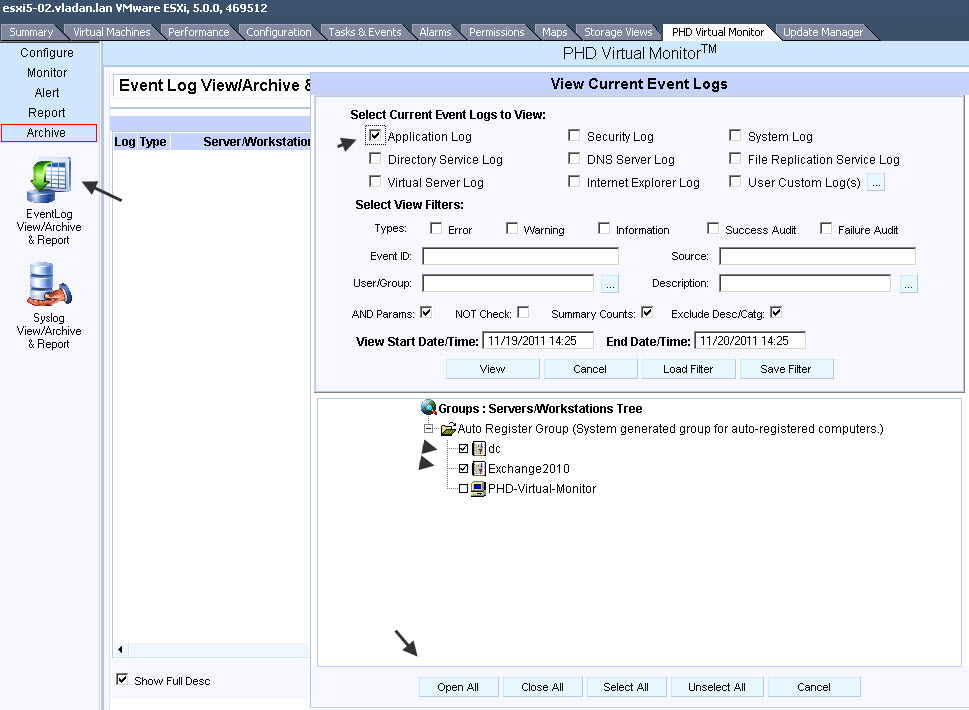Click the Unselect All button

click(x=717, y=687)
